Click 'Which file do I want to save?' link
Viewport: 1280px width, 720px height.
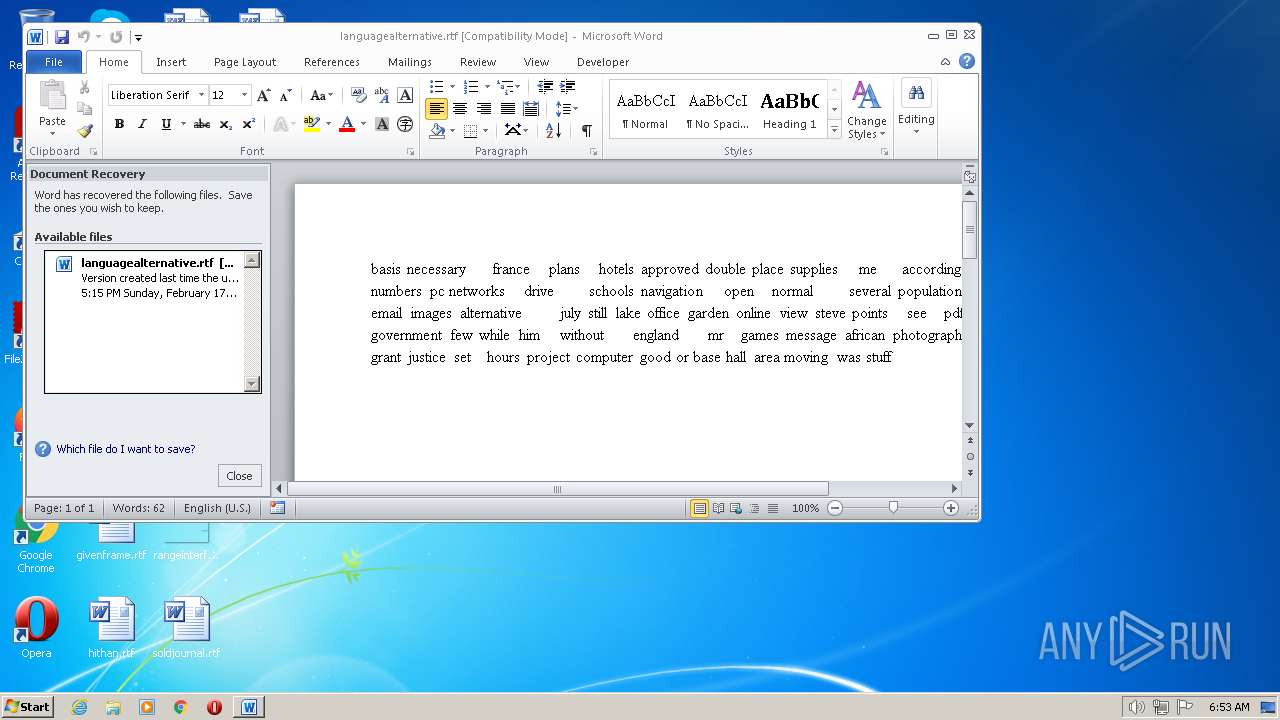coord(126,449)
